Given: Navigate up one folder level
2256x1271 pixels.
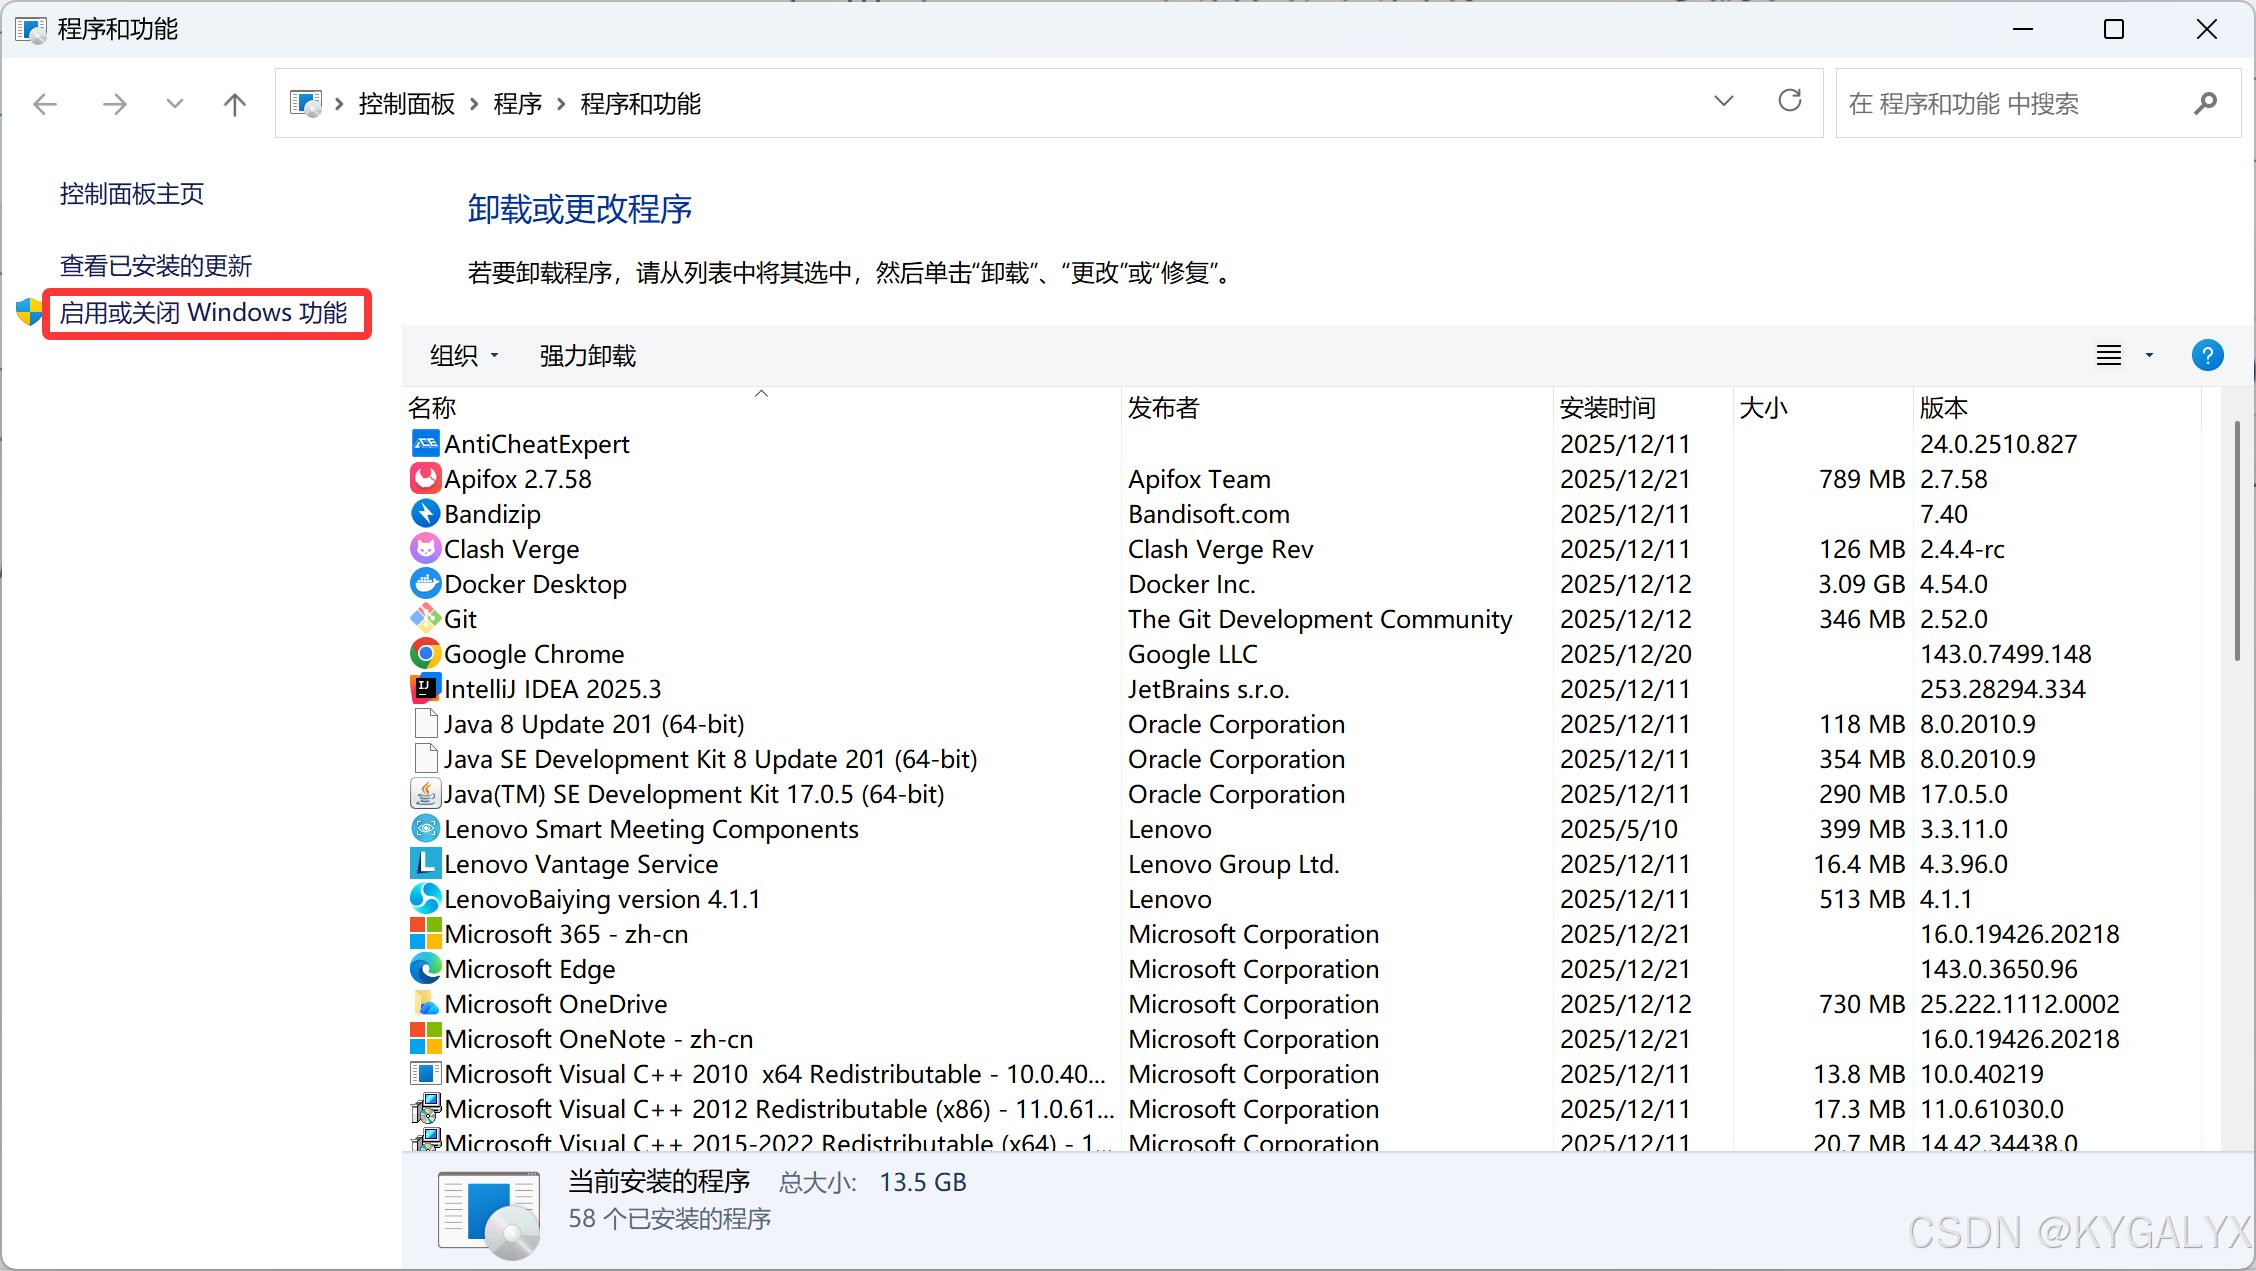Looking at the screenshot, I should point(234,104).
